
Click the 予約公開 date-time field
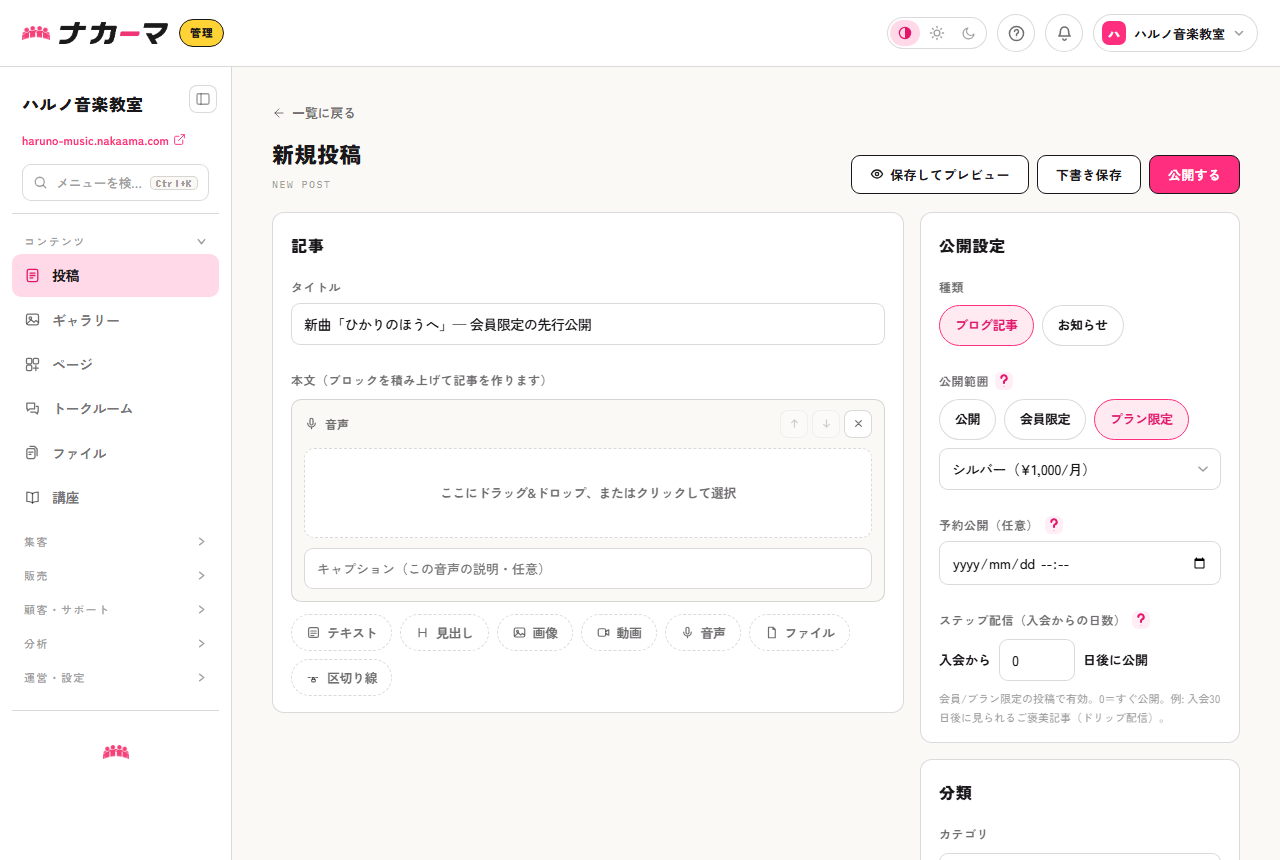[x=1080, y=563]
